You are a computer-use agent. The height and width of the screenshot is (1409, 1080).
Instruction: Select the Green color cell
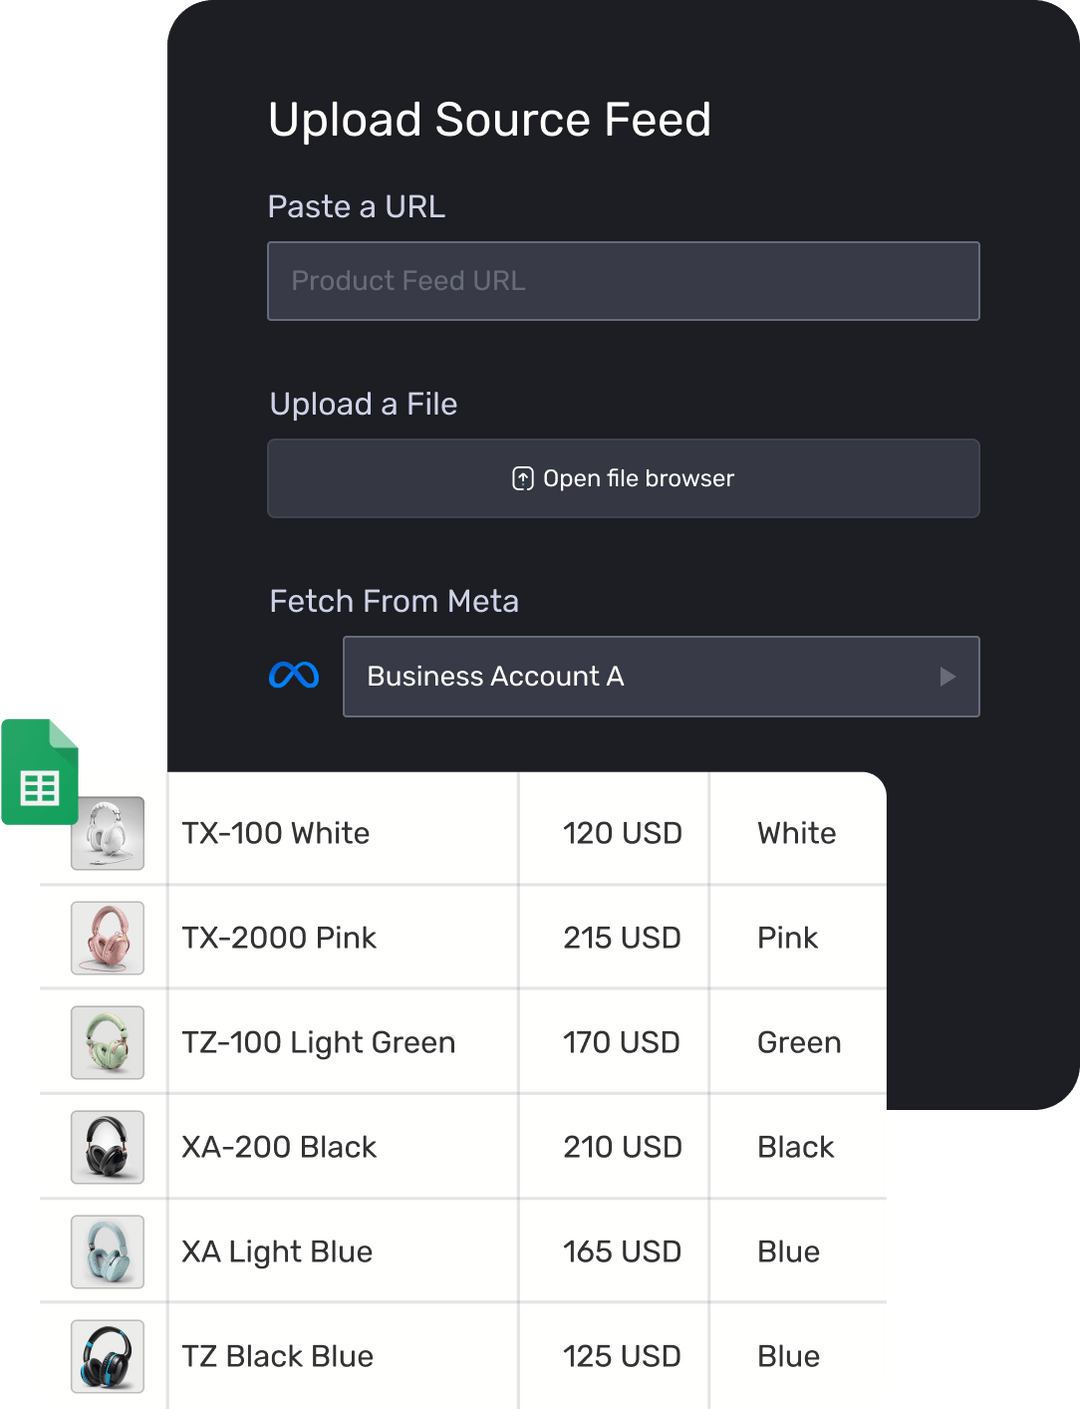tap(798, 1042)
